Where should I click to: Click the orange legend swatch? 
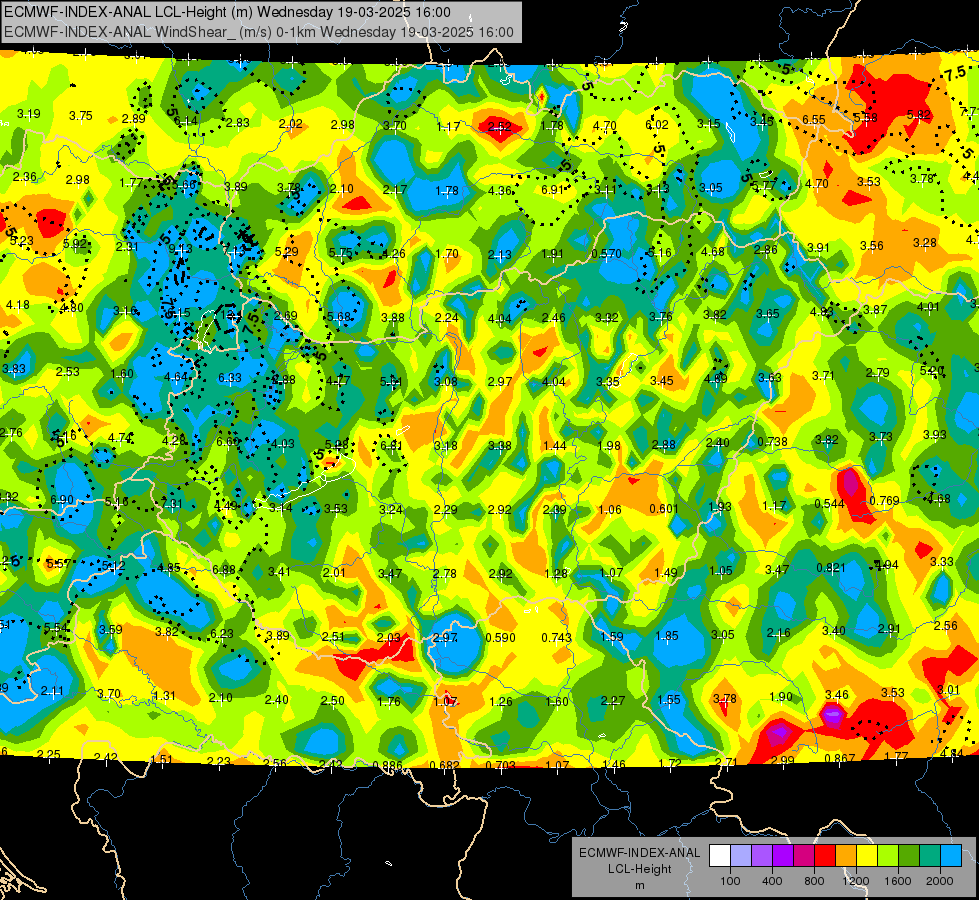pyautogui.click(x=846, y=856)
